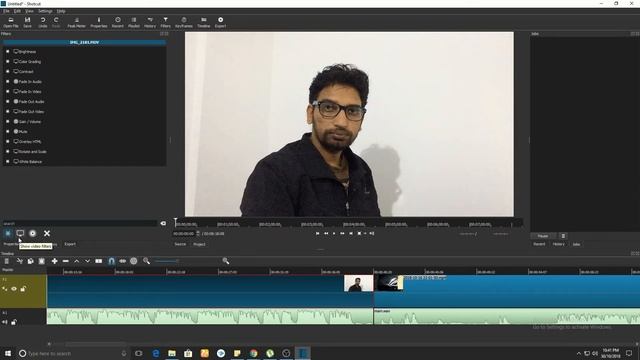Add the Brightness filter
The width and height of the screenshot is (640, 360).
point(27,52)
